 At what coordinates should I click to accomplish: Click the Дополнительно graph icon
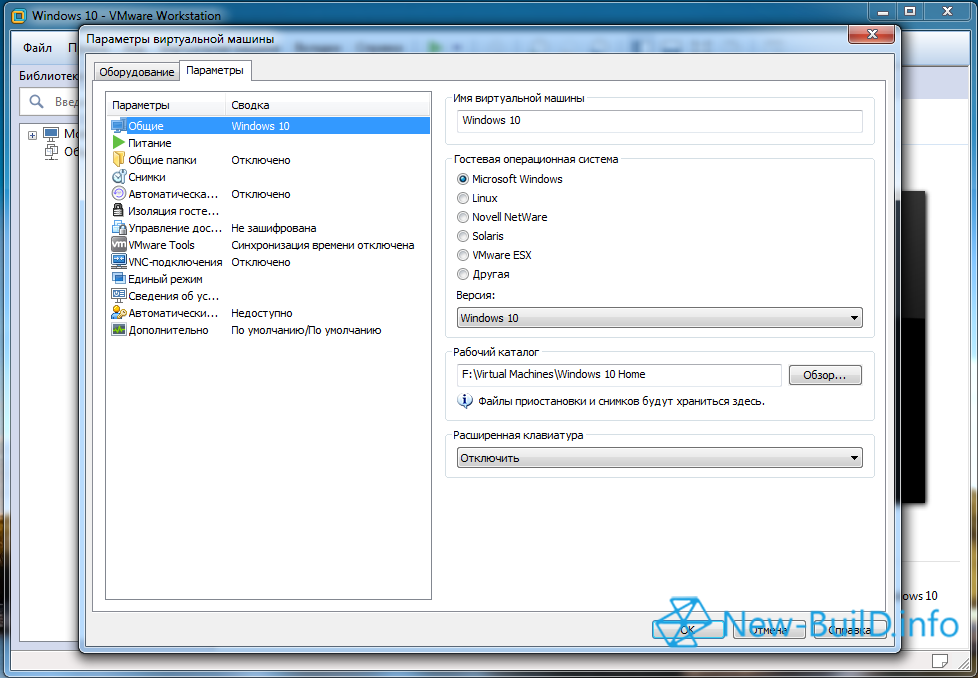pyautogui.click(x=119, y=329)
